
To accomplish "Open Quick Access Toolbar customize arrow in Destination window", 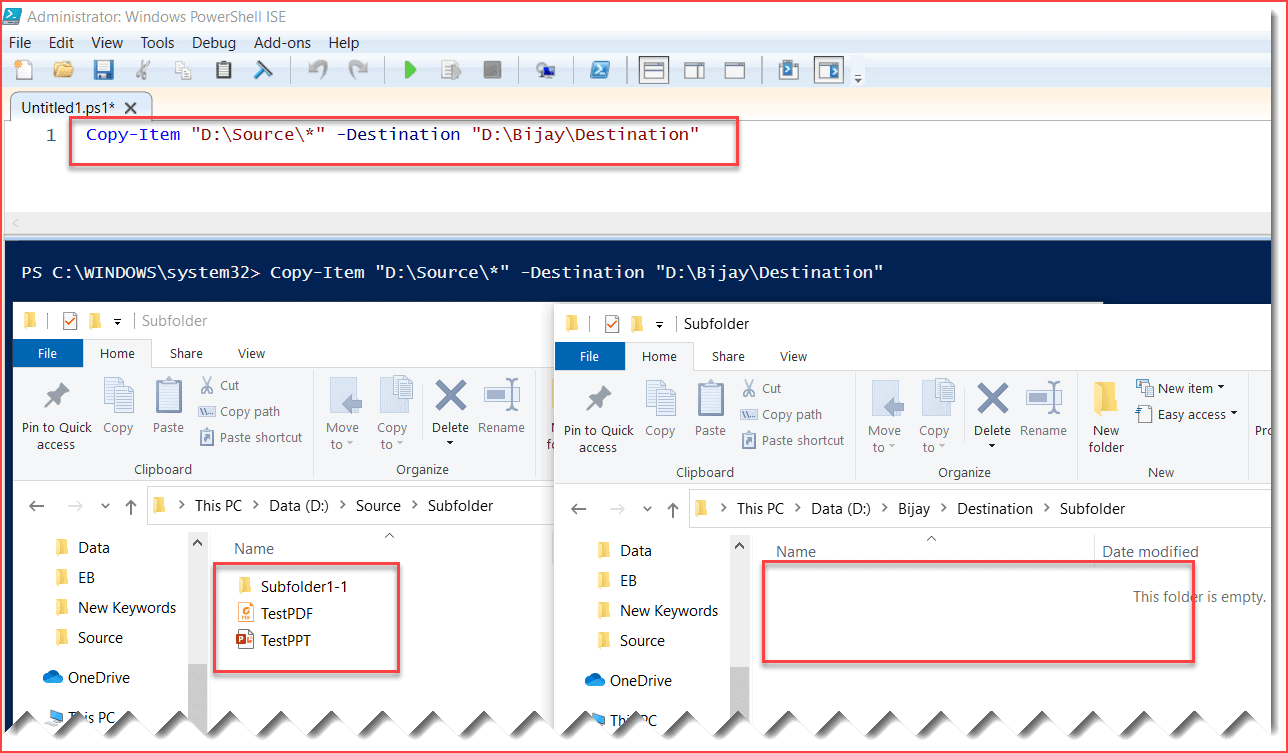I will [659, 324].
